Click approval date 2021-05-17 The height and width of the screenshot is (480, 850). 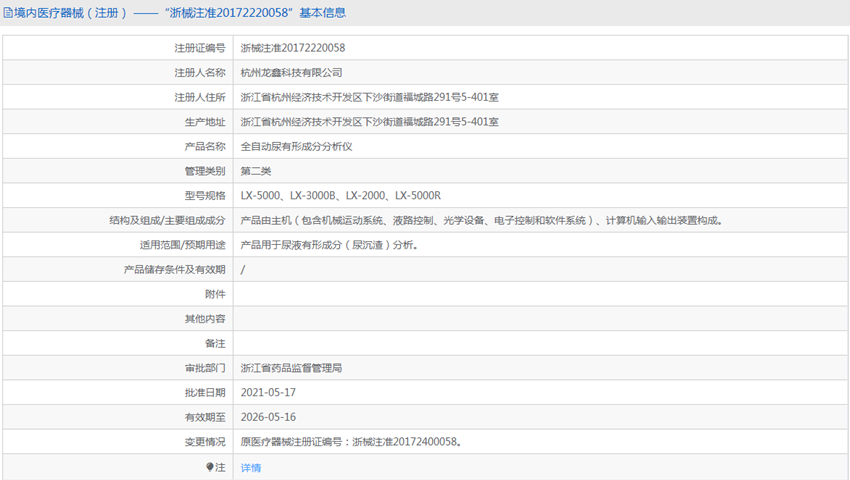(x=268, y=392)
